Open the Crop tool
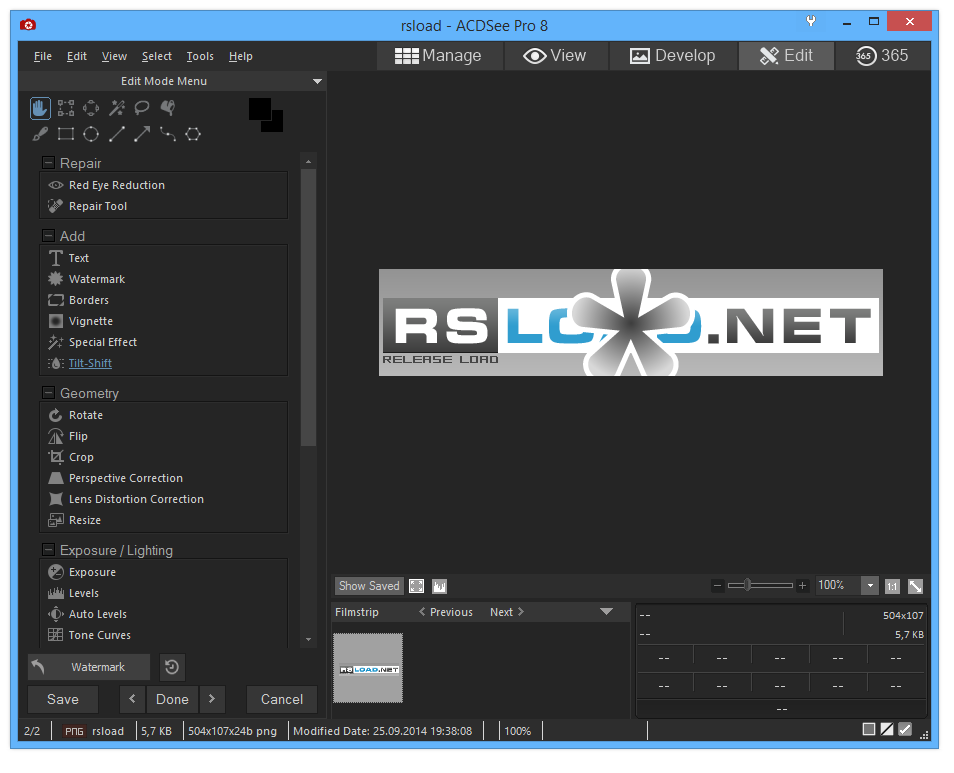Screen dimensions: 954x773 pos(81,457)
